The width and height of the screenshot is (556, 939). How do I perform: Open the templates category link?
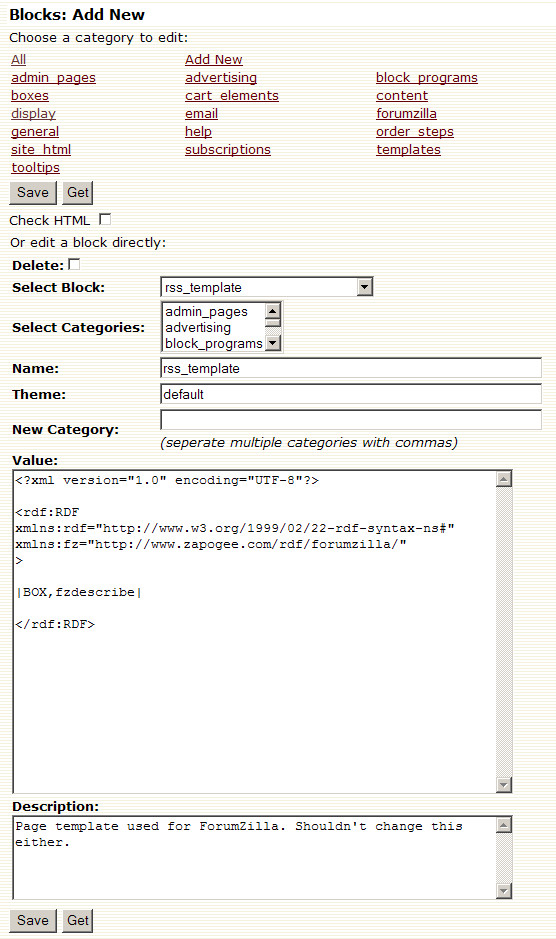(x=408, y=150)
